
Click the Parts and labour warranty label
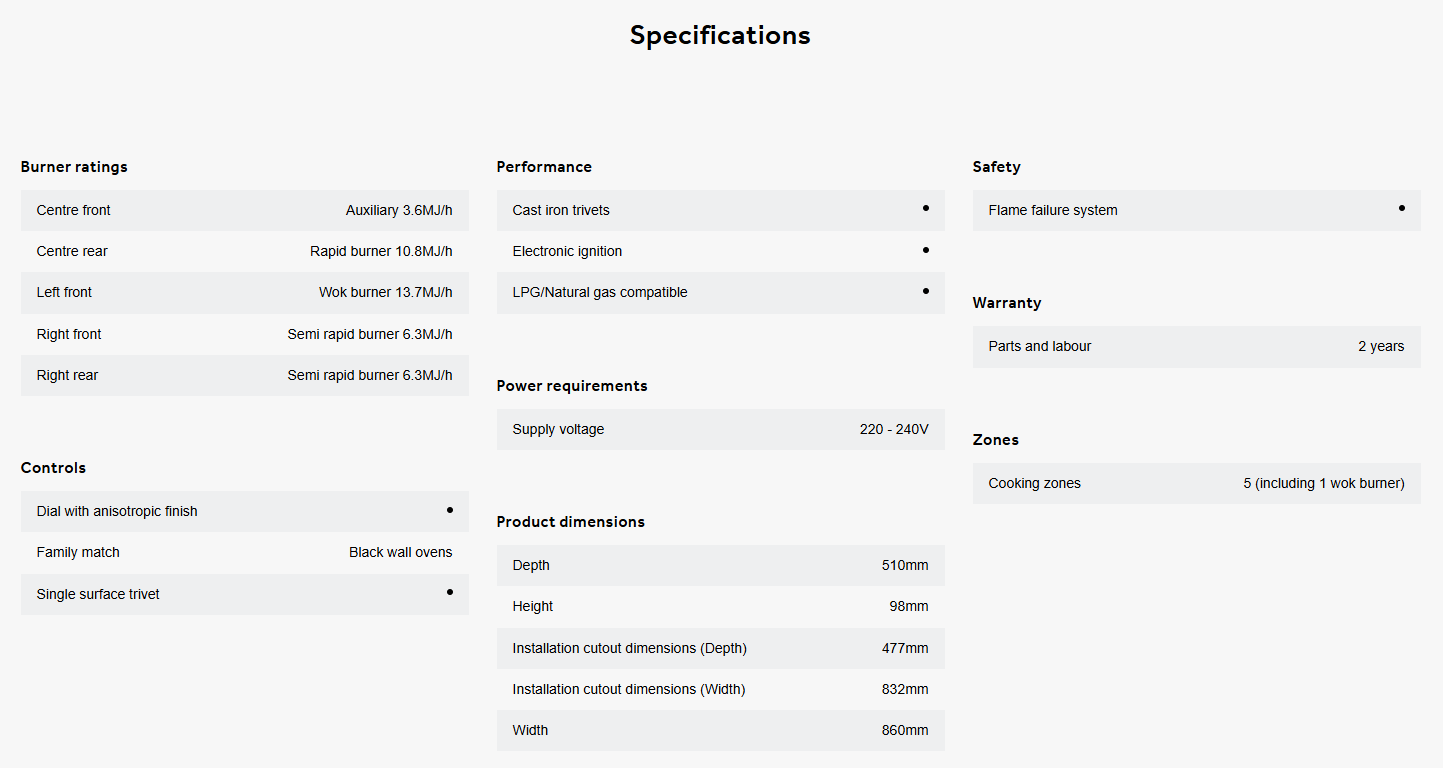click(1039, 346)
